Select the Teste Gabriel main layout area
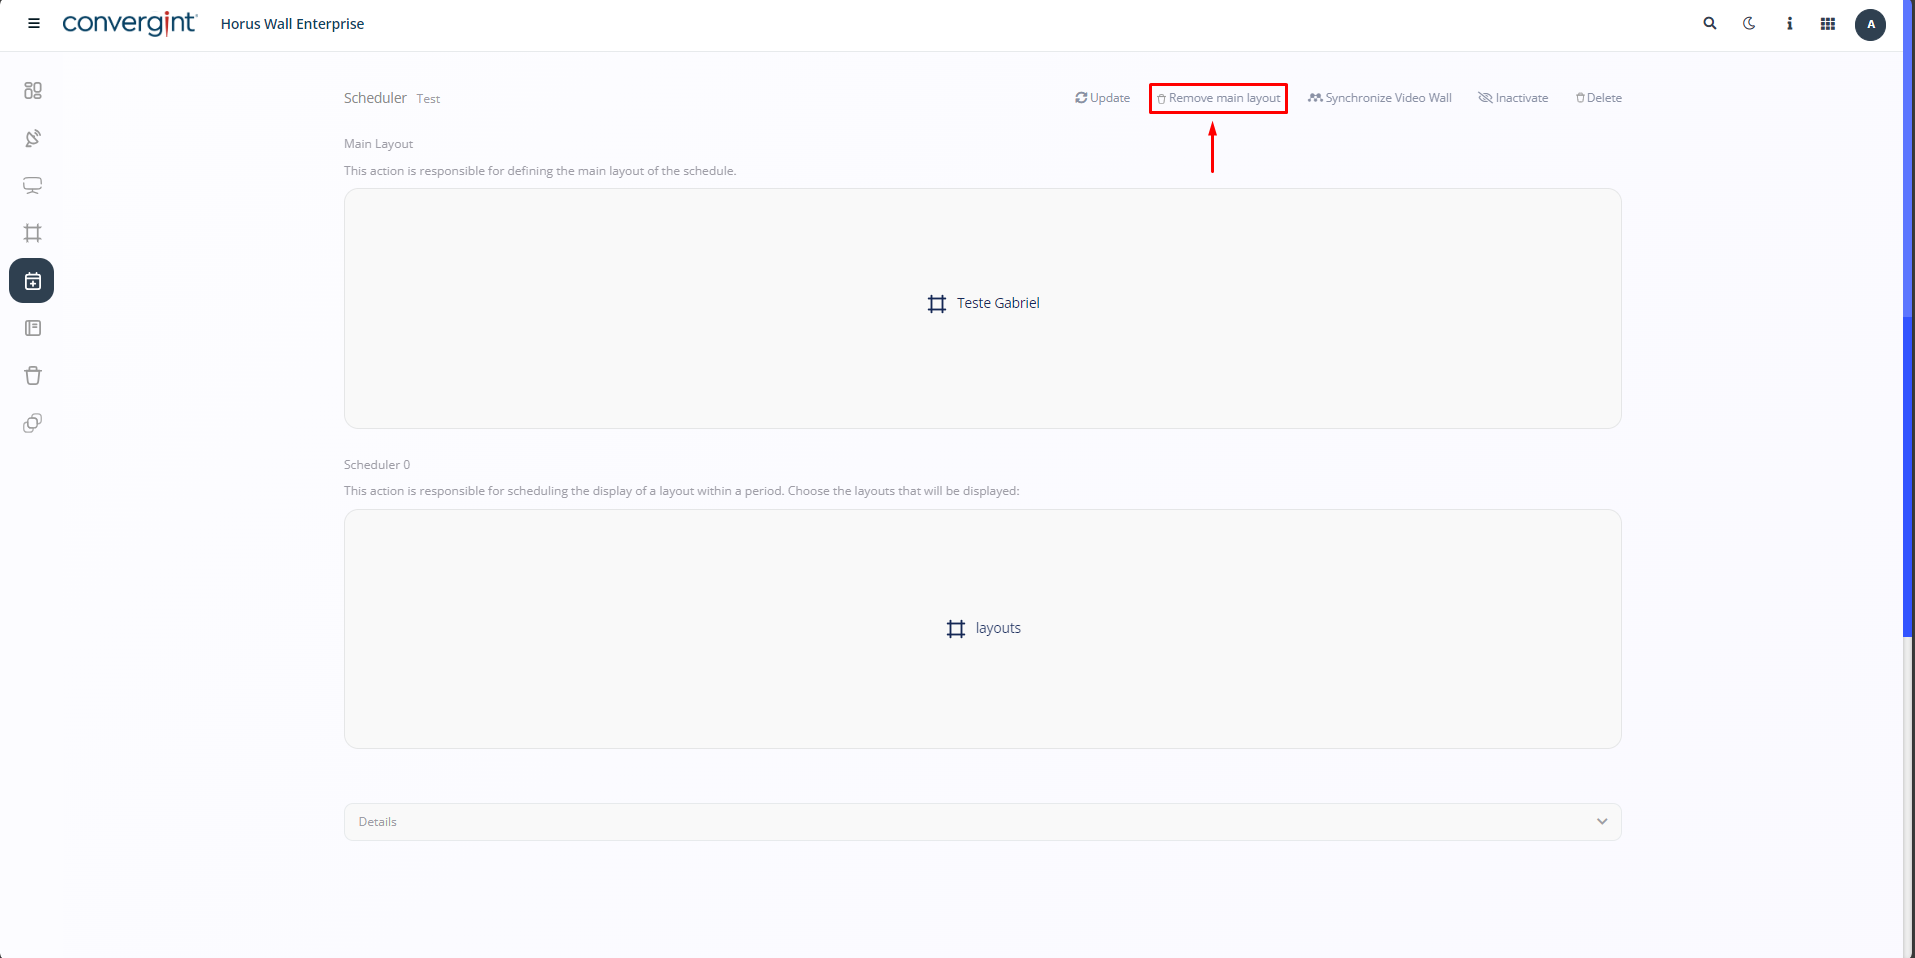Screen dimensions: 1915x958 pyautogui.click(x=983, y=304)
